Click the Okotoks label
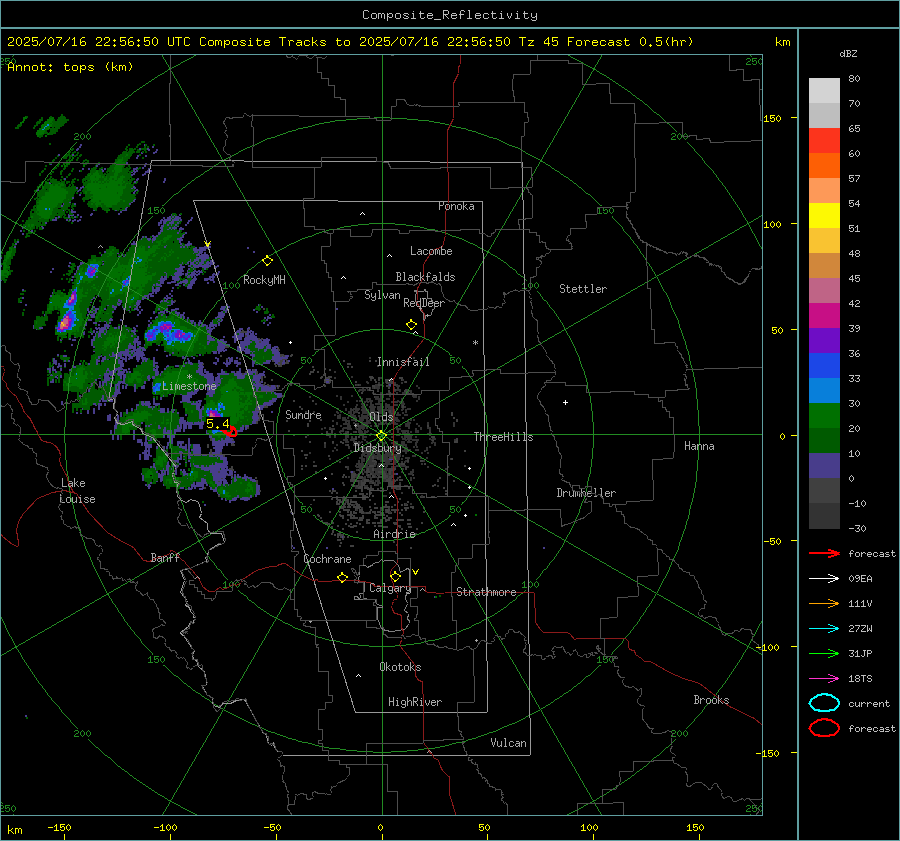 point(400,667)
